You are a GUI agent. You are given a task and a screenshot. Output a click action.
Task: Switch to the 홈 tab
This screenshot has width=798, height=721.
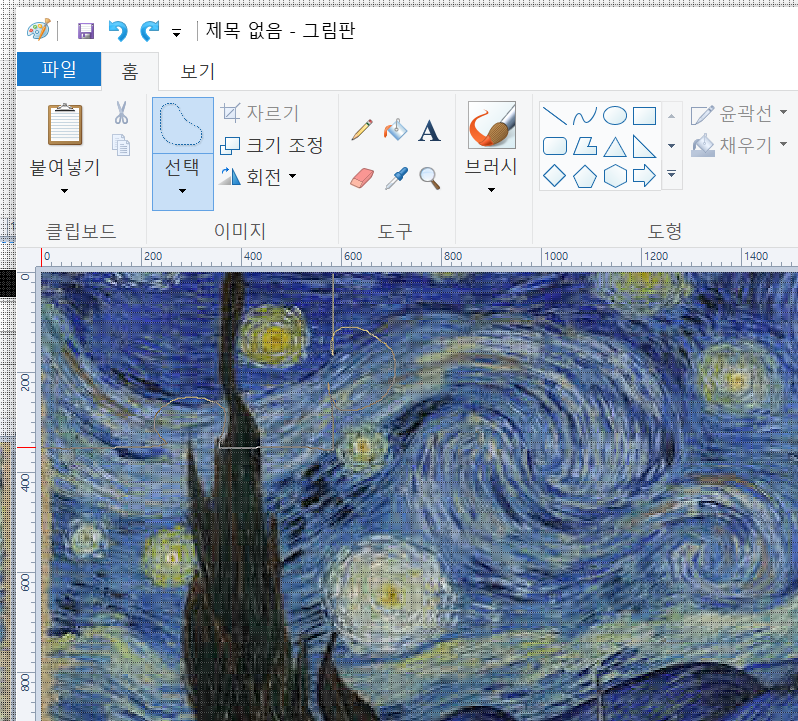(130, 71)
